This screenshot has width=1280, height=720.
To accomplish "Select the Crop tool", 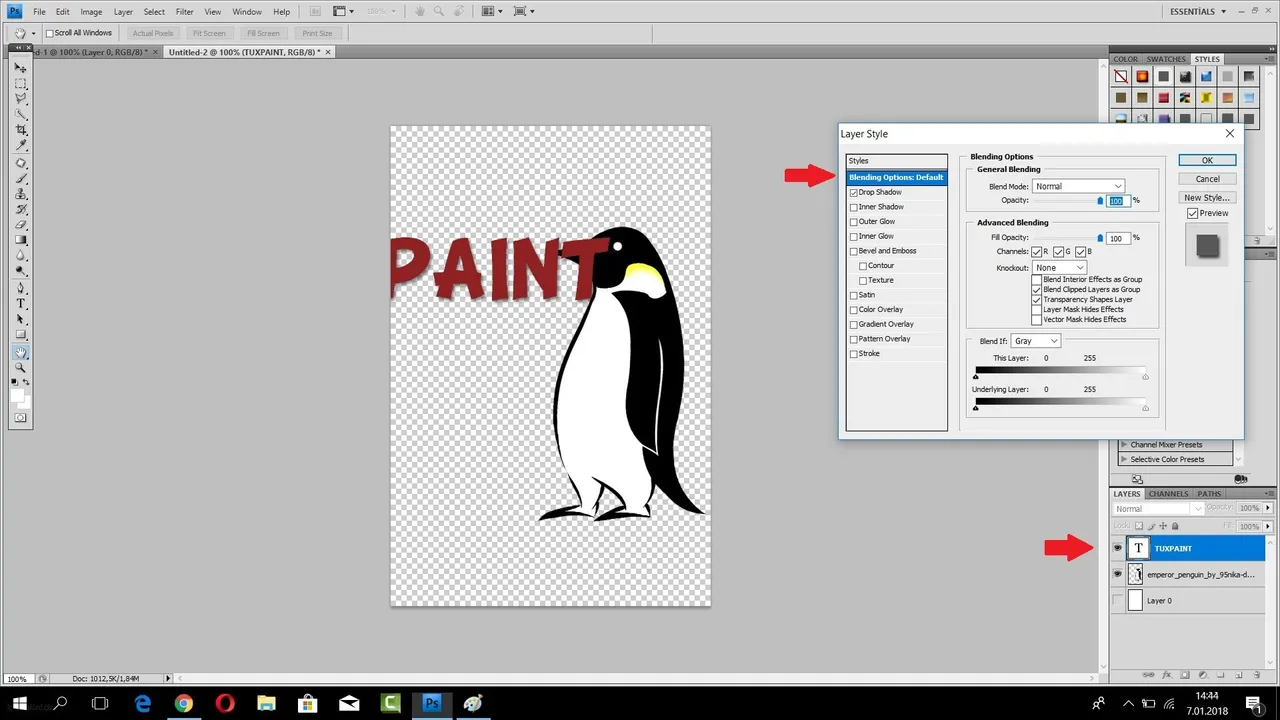I will (x=21, y=131).
